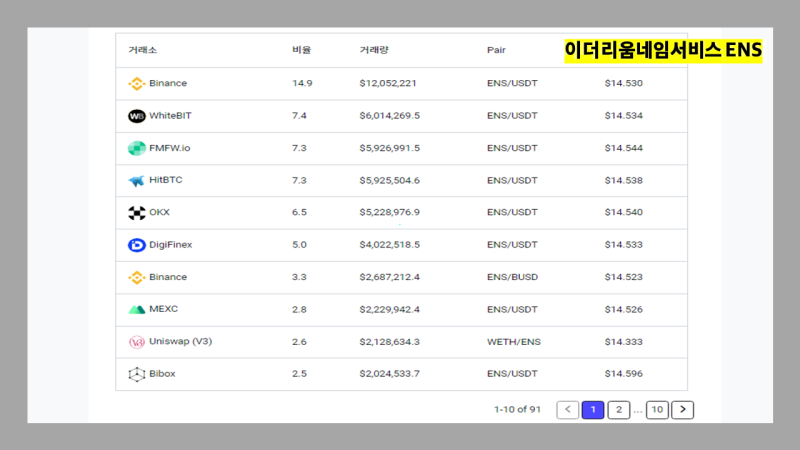Click the Uniswap (V3) logo
800x450 pixels.
(x=137, y=342)
